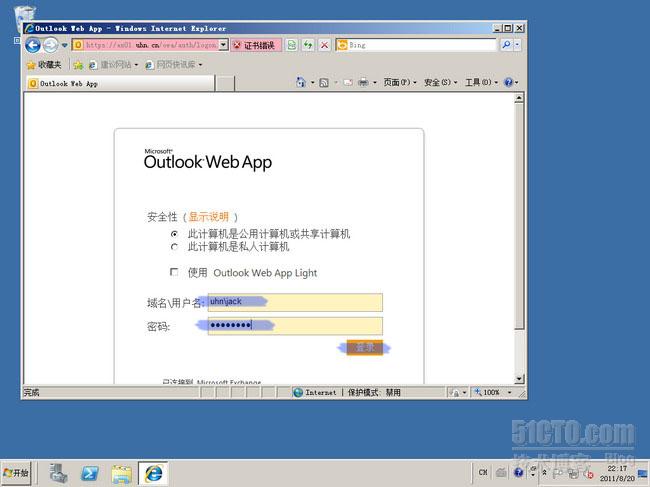
Task: Expand the zoom level dropdown arrow
Action: 509,392
